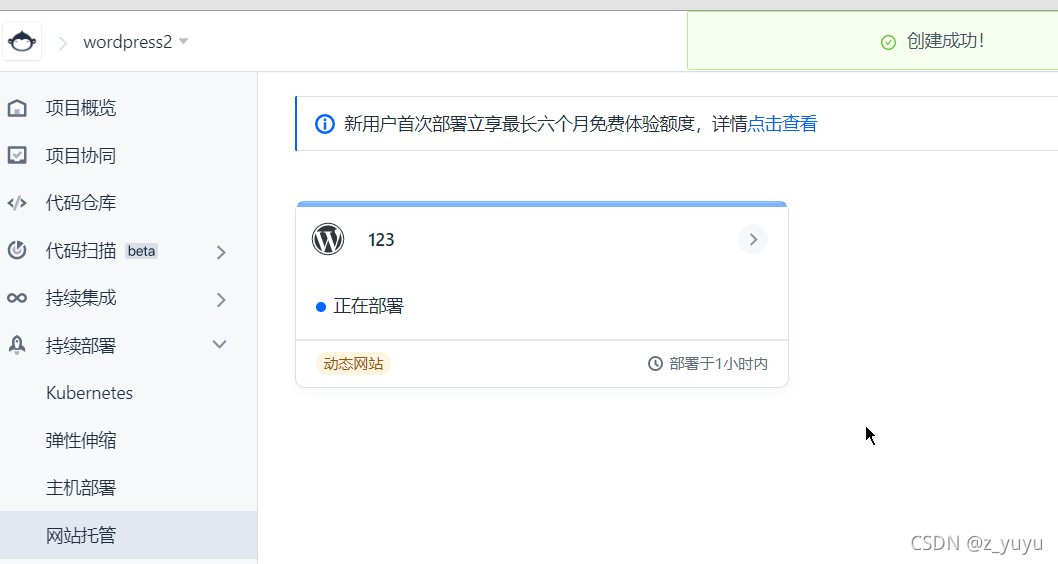Open the wordpress2 project dropdown

tap(136, 42)
